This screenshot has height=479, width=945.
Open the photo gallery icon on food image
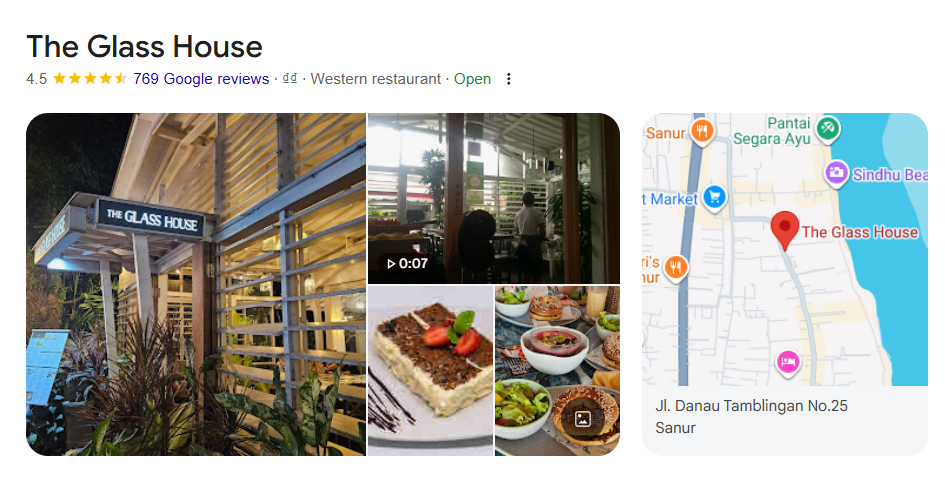(582, 419)
